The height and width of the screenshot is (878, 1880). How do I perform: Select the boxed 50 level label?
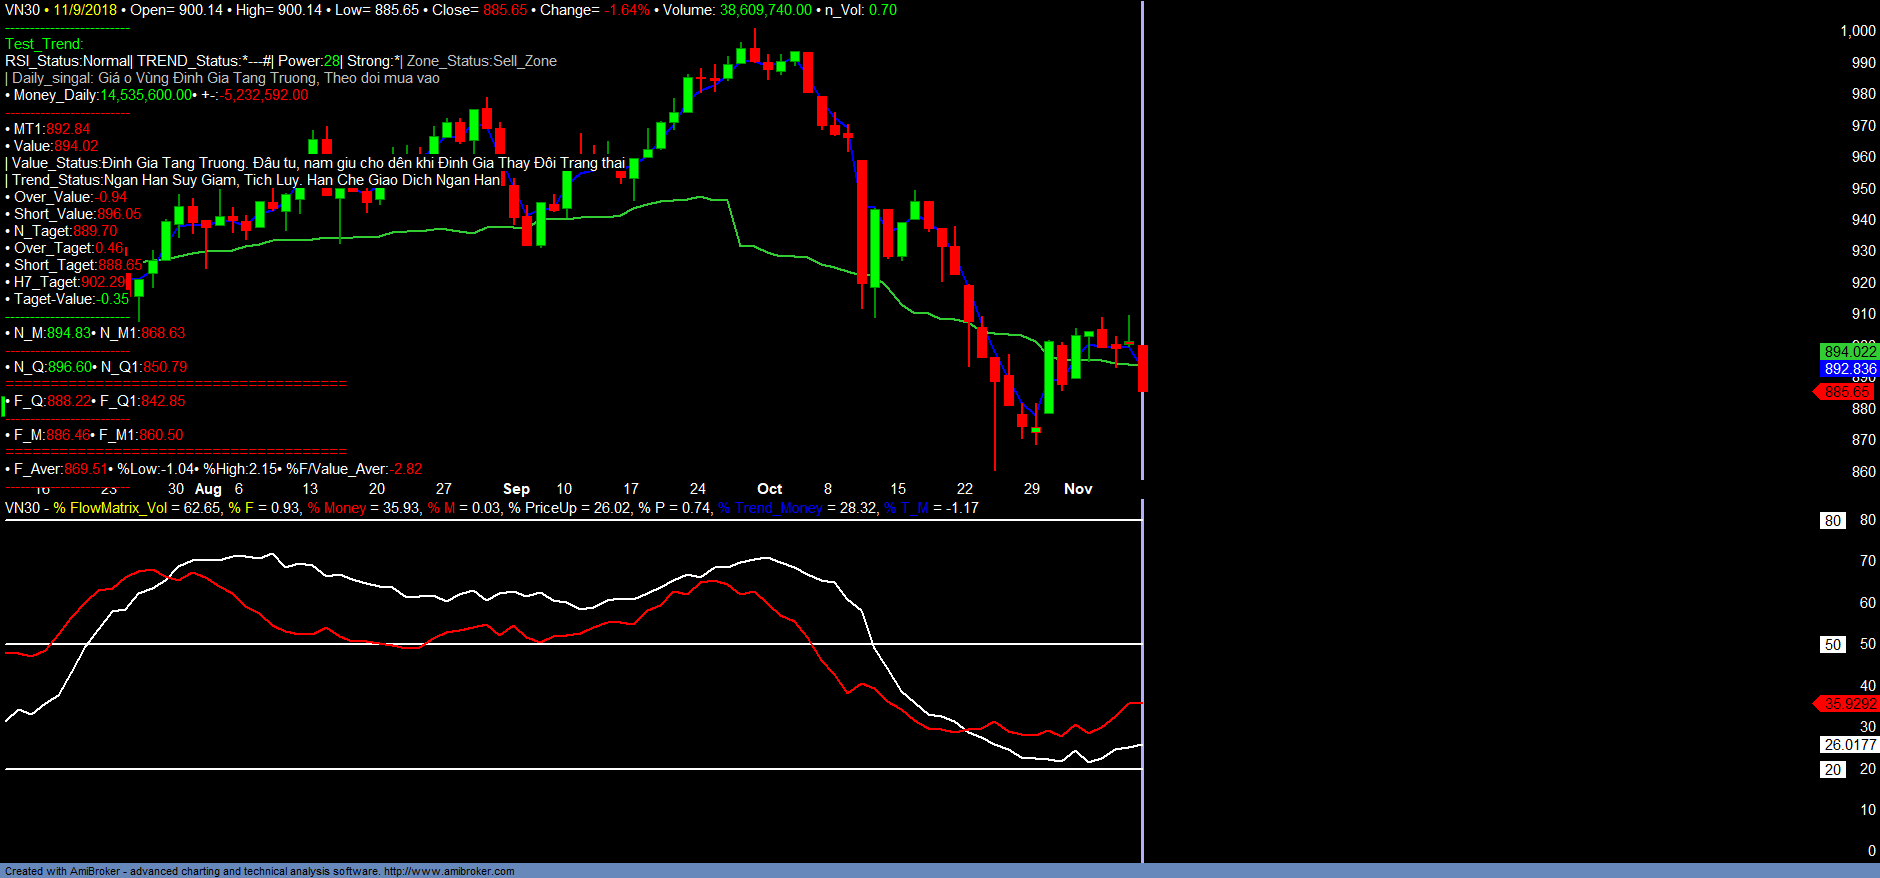pyautogui.click(x=1832, y=645)
